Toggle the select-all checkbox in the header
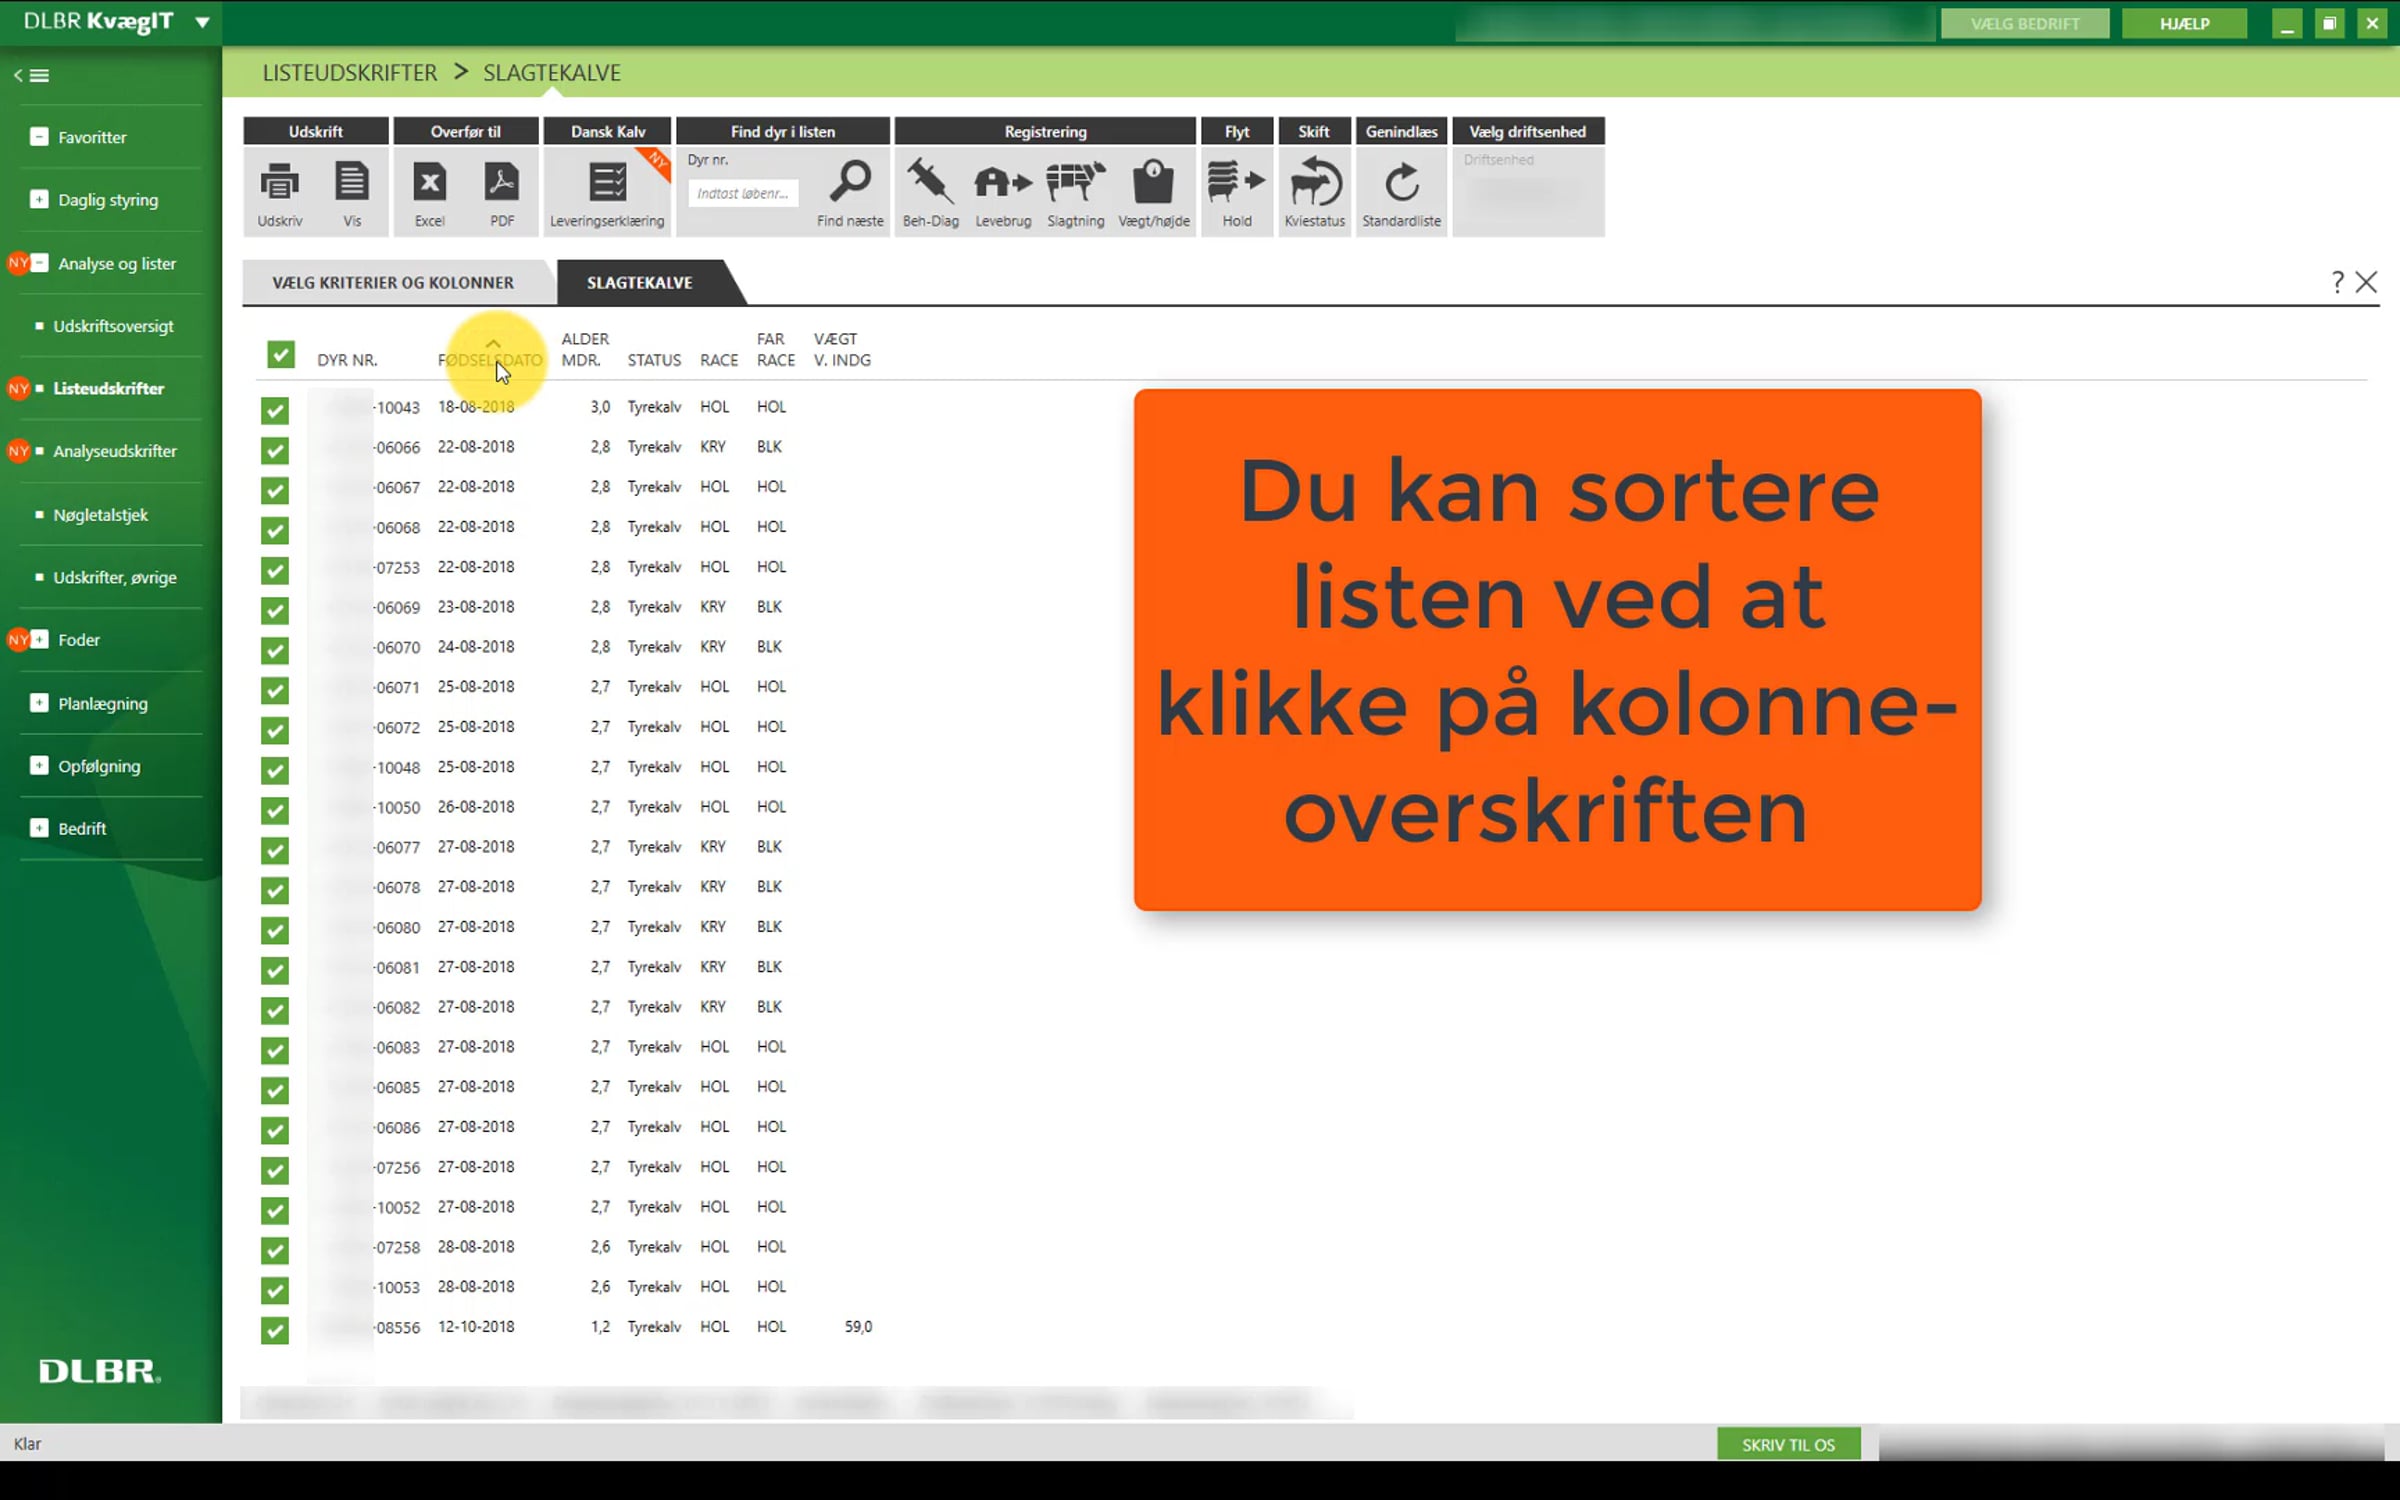 click(281, 355)
